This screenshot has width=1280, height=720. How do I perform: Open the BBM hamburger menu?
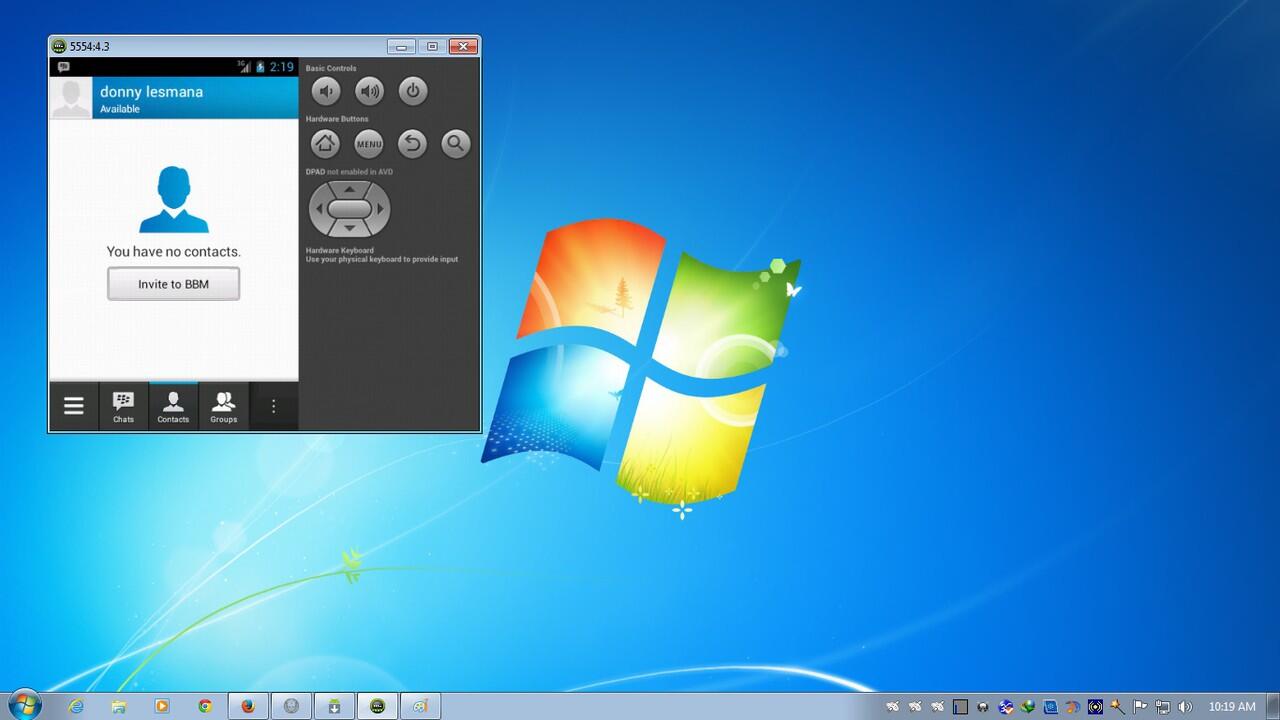coord(74,406)
